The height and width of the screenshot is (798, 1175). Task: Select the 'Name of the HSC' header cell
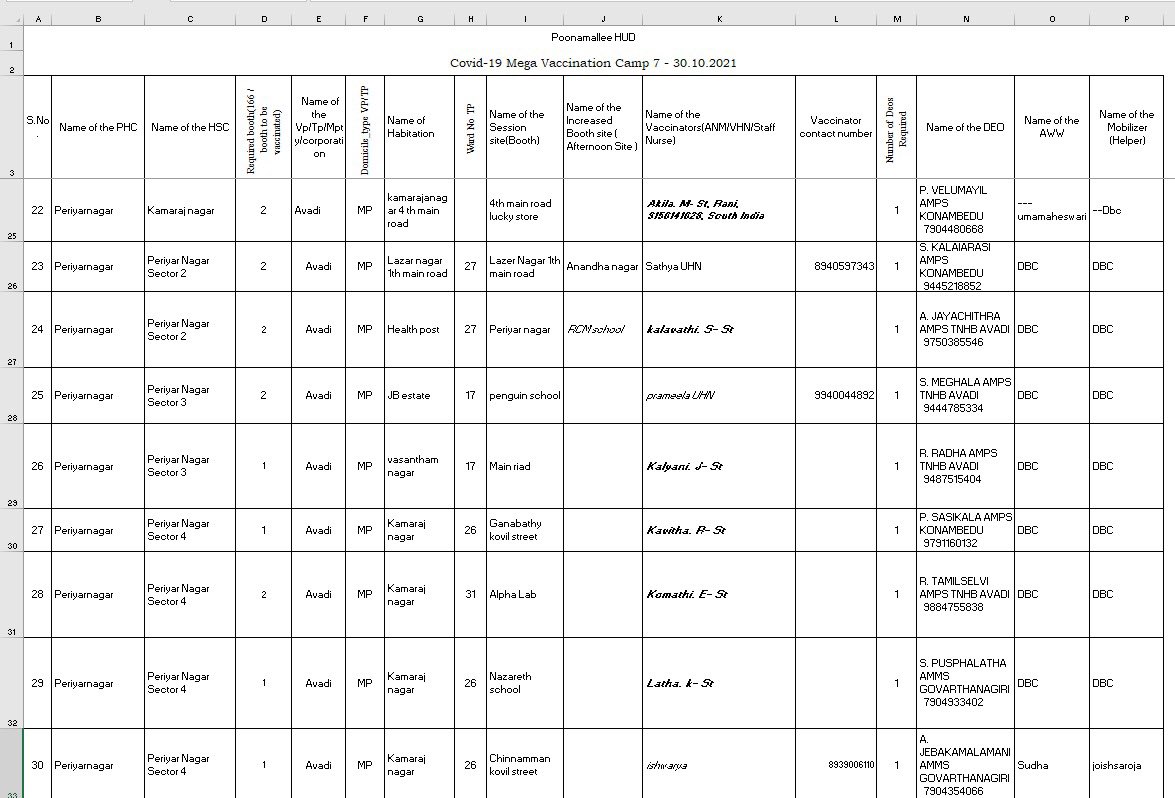(x=190, y=127)
